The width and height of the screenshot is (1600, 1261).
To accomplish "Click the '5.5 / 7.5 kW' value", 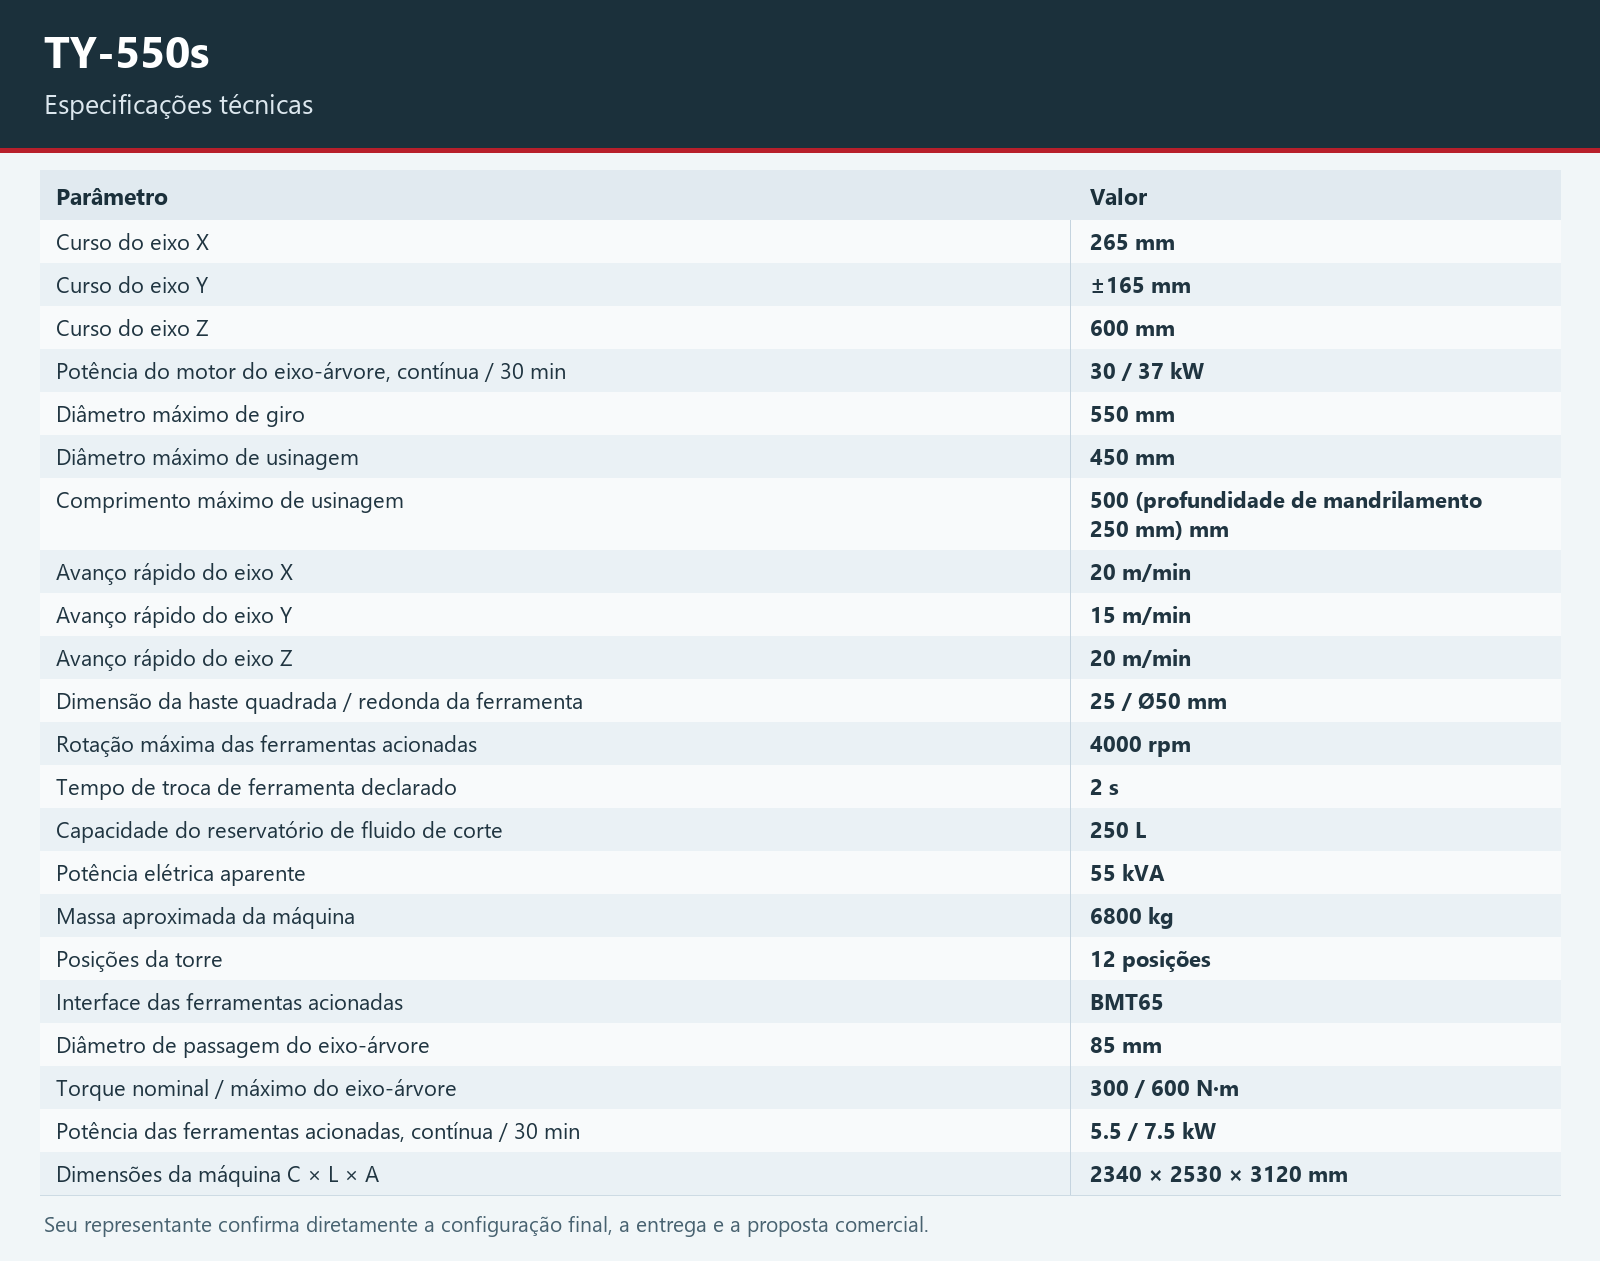I will (1153, 1131).
